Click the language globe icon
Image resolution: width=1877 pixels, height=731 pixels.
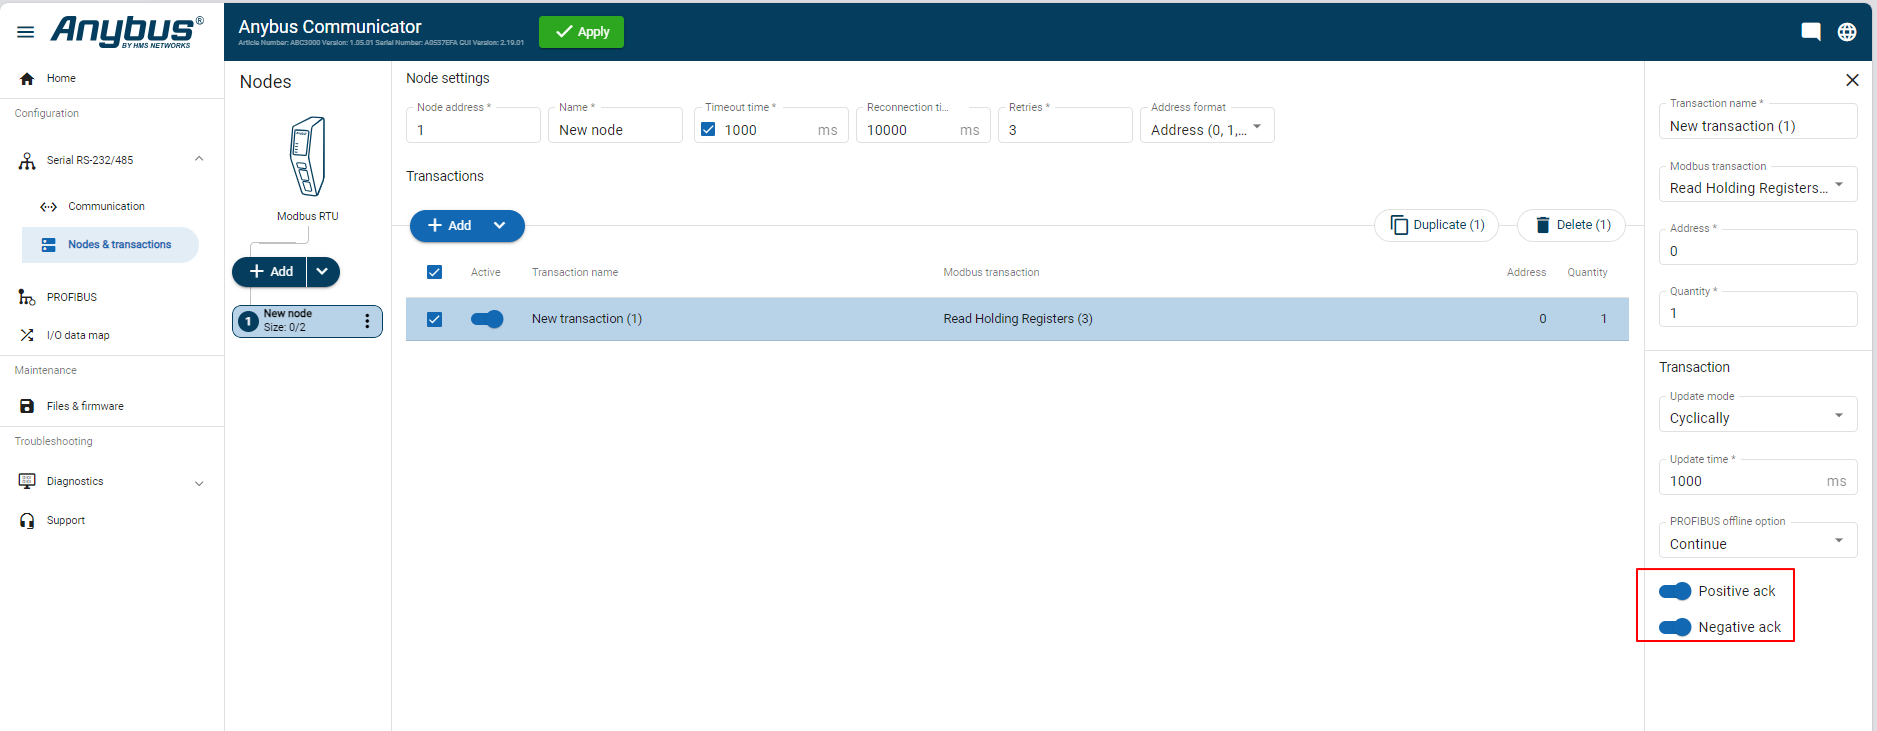coord(1847,32)
